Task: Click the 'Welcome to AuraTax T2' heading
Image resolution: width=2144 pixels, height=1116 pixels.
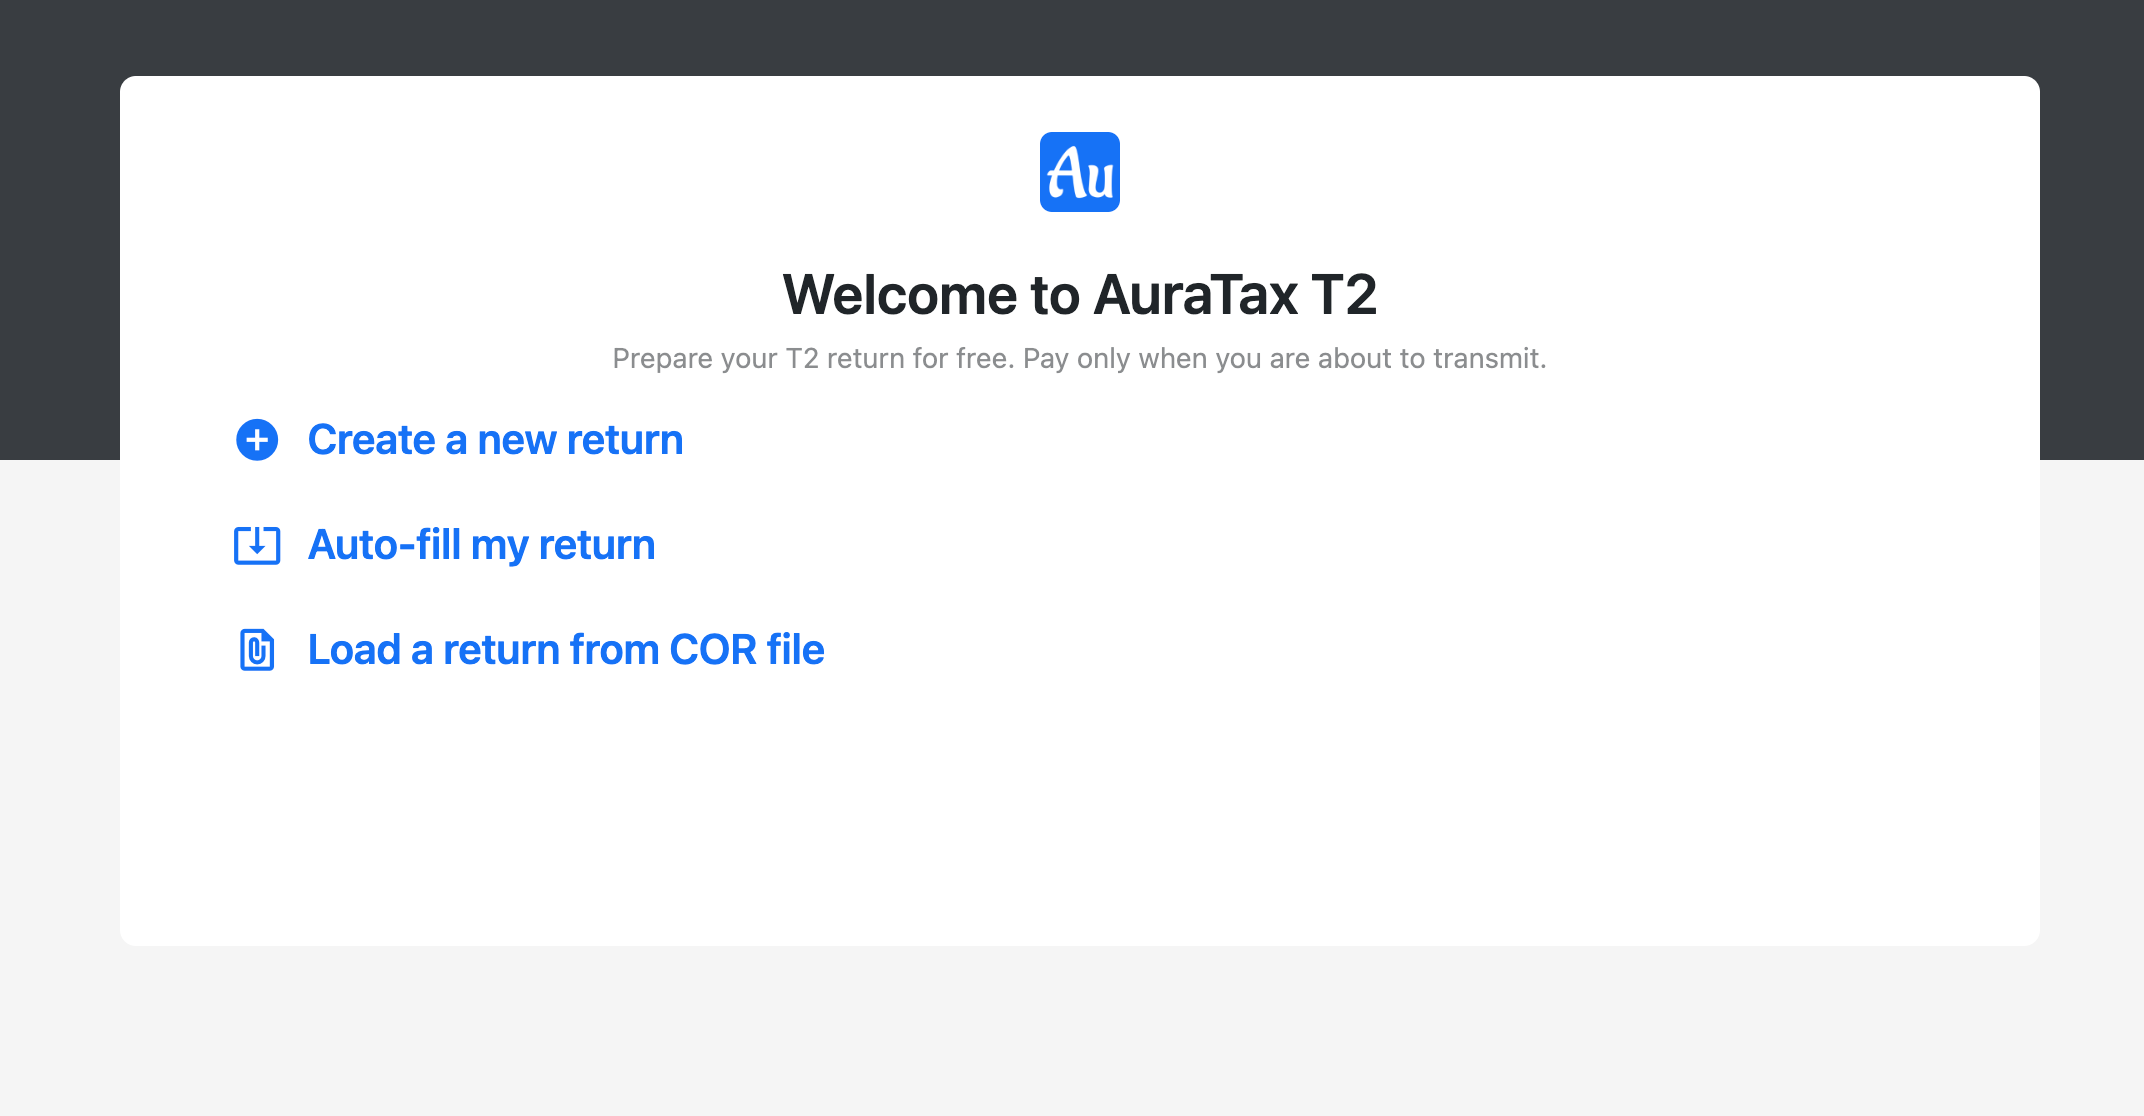Action: 1079,295
